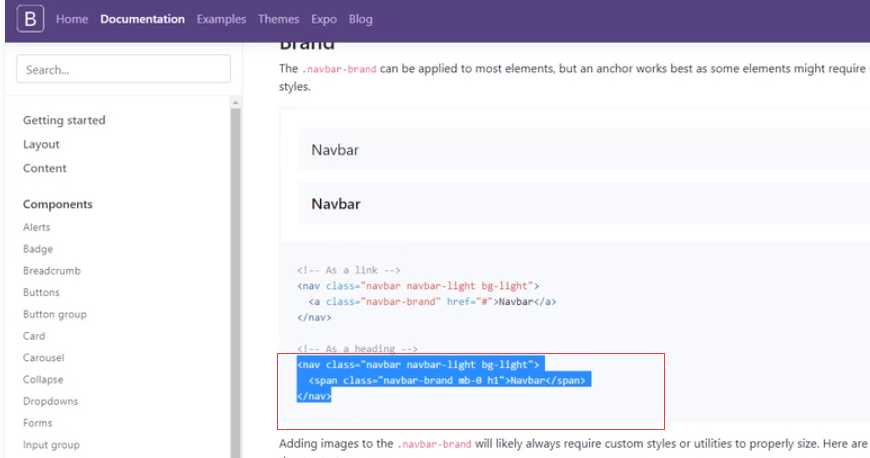Go to Collapse component page
Image resolution: width=870 pixels, height=458 pixels.
[x=43, y=379]
